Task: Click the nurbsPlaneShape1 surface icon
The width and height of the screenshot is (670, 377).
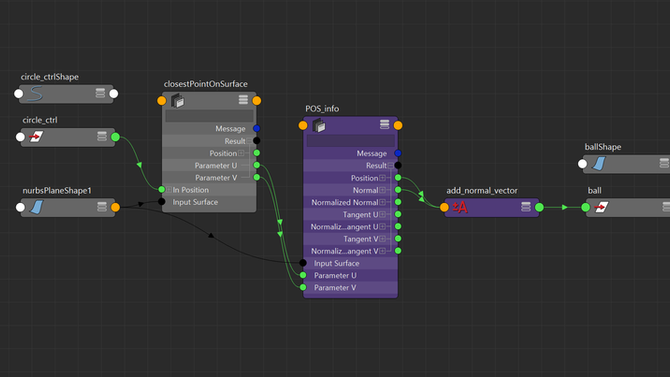Action: click(x=37, y=207)
